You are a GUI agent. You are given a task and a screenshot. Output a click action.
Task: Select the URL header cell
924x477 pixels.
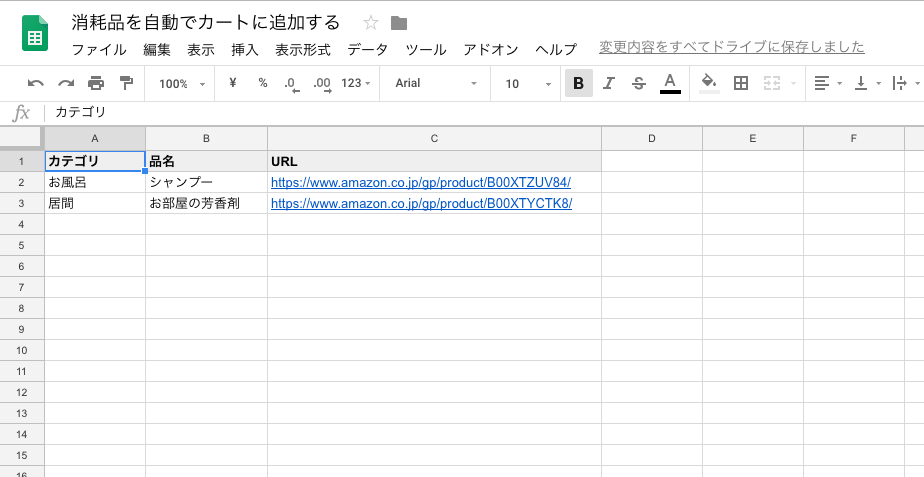pyautogui.click(x=434, y=161)
